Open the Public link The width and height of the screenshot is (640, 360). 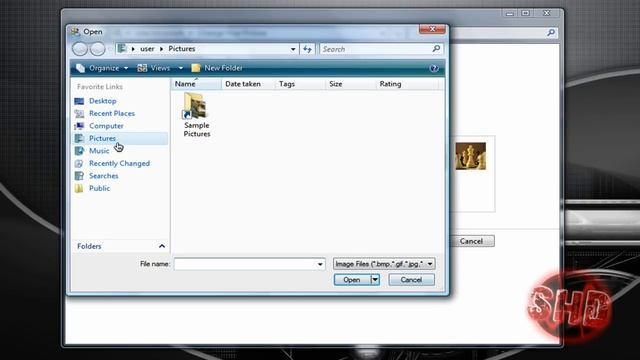pyautogui.click(x=100, y=188)
